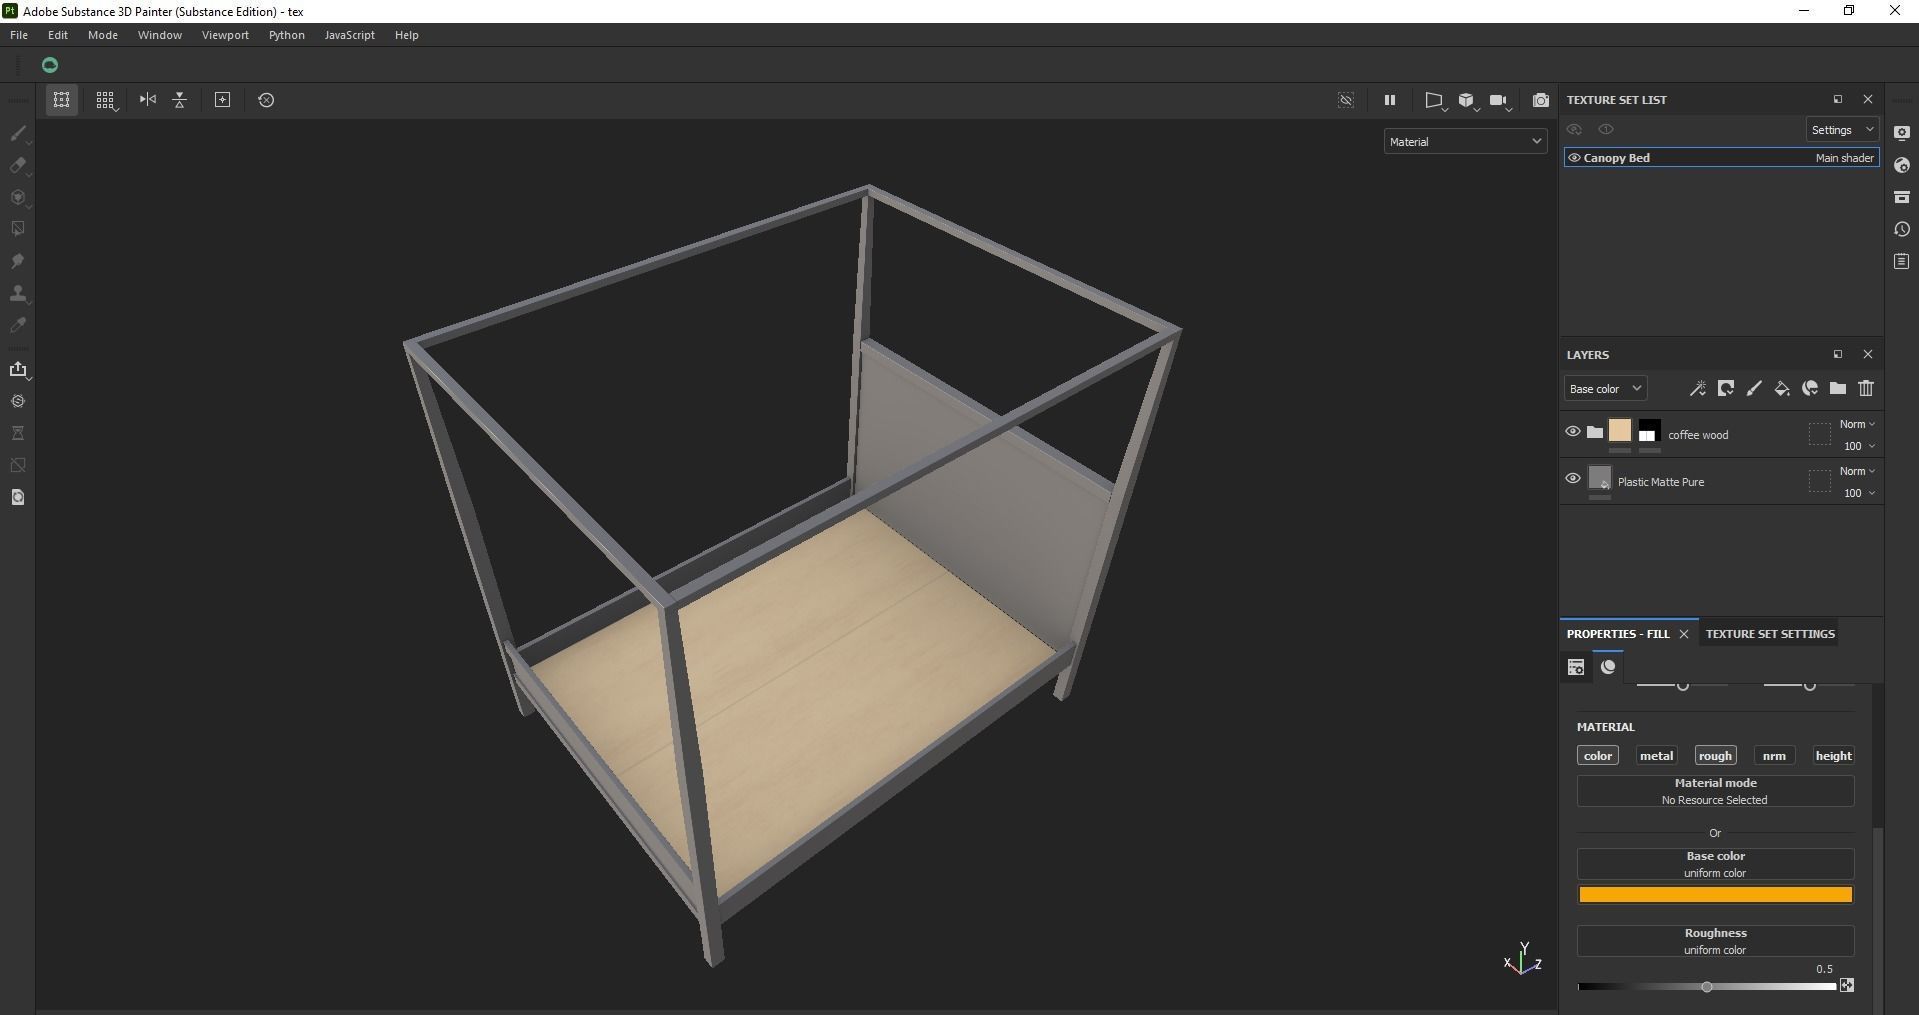Toggle the rough channel button
Viewport: 1919px width, 1015px height.
(1715, 756)
